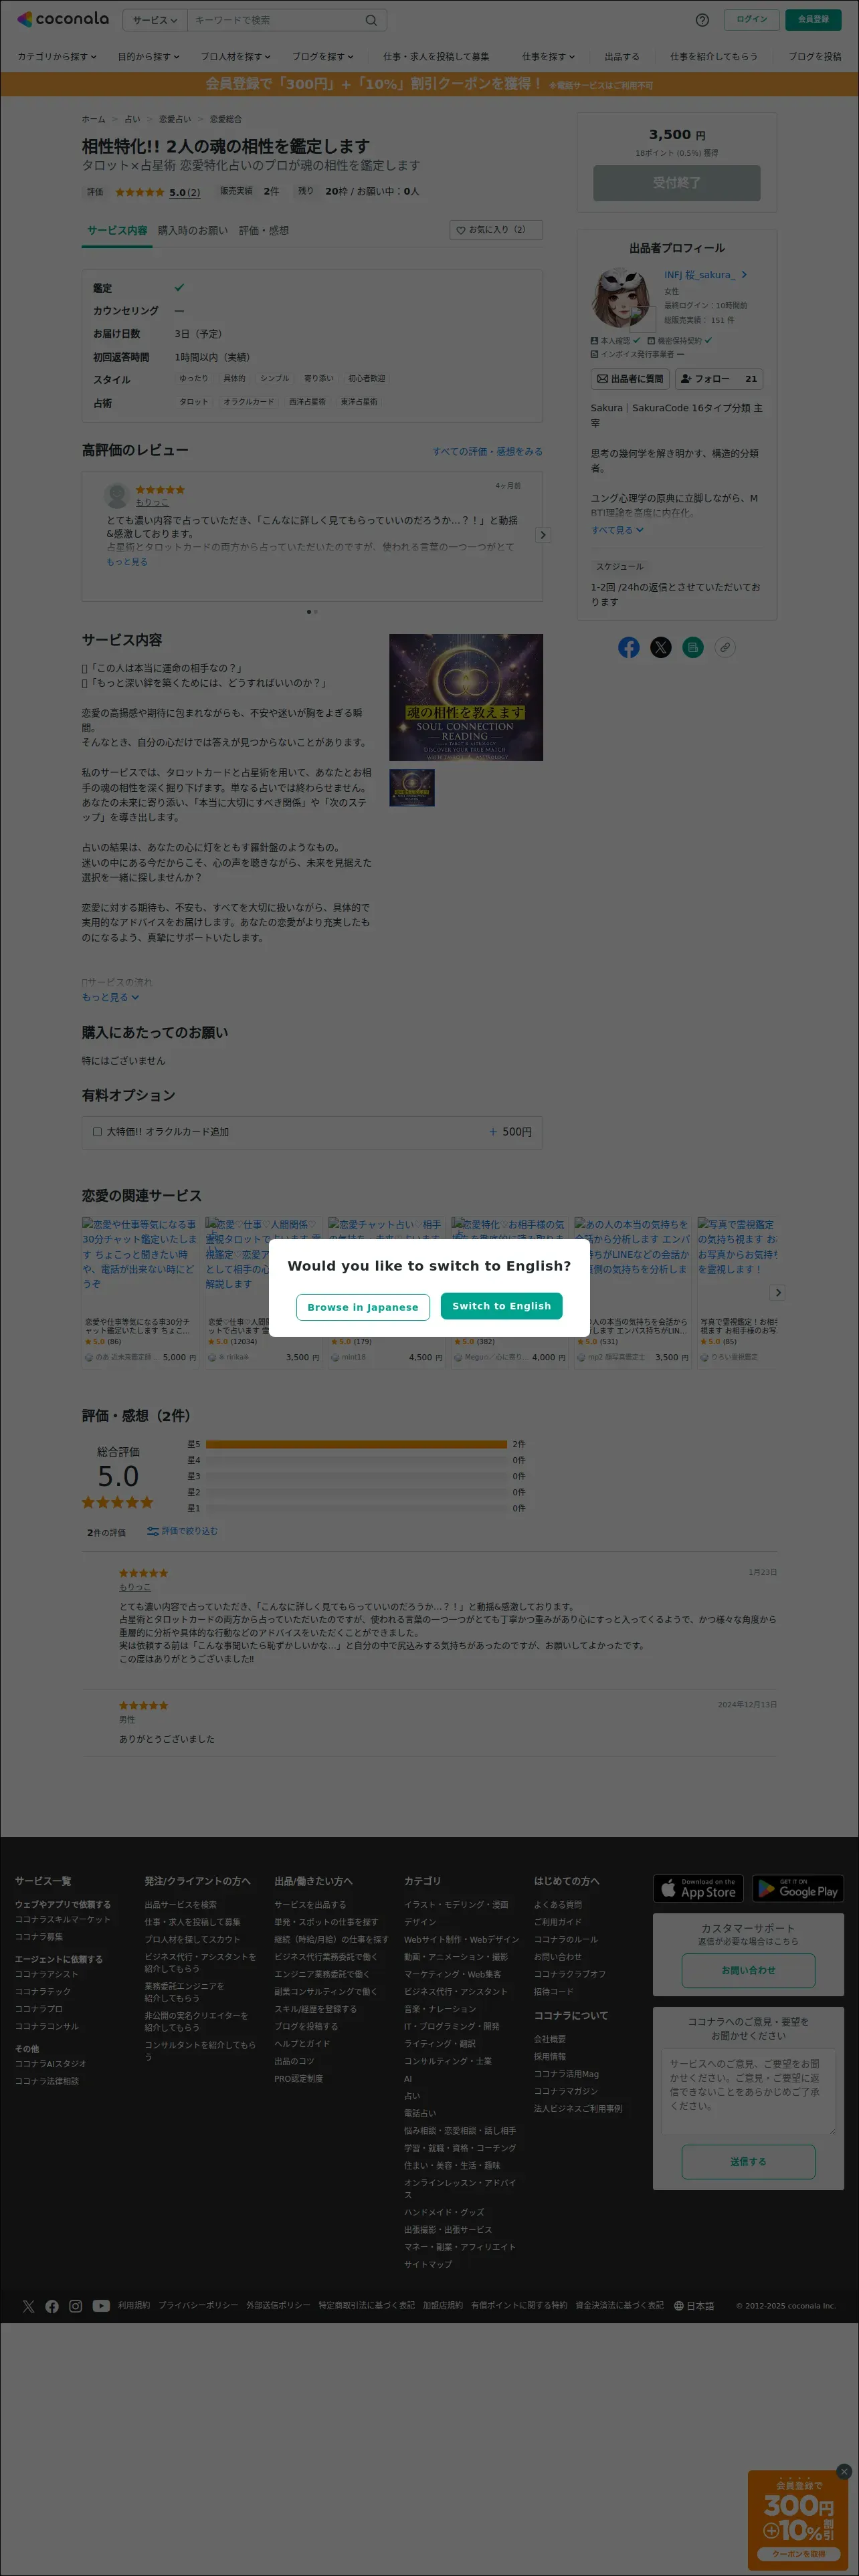Expand 仕事を探す menu
This screenshot has width=859, height=2576.
tap(549, 57)
